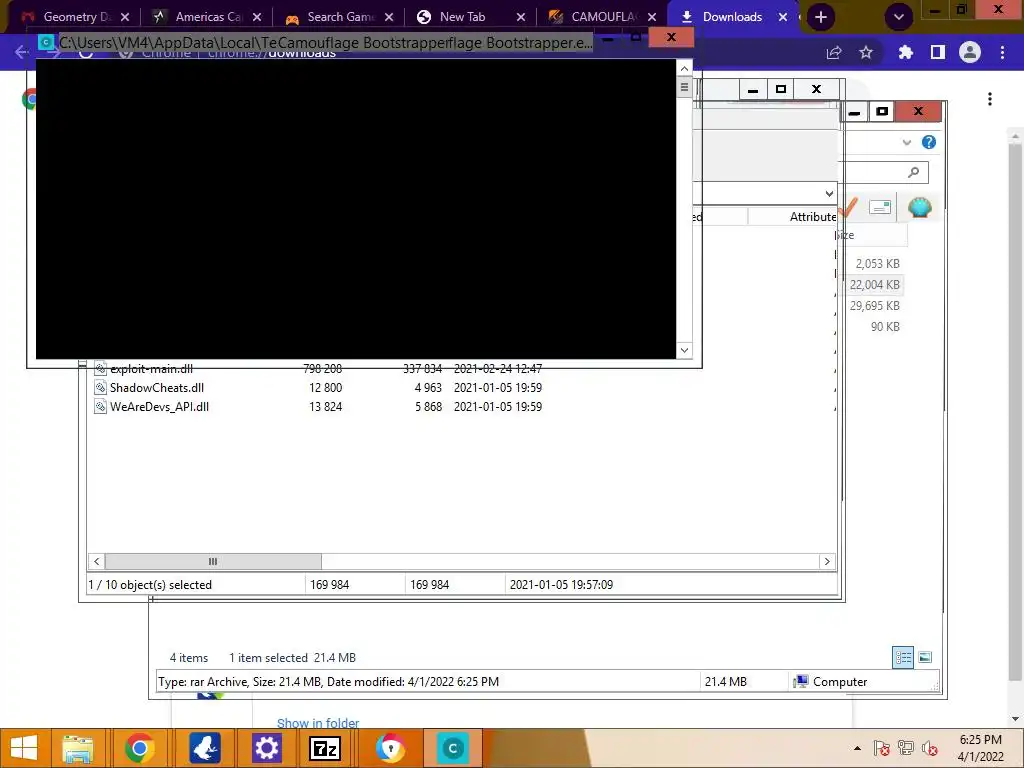Bookmark this page with the star icon
The width and height of the screenshot is (1024, 768).
click(x=866, y=52)
